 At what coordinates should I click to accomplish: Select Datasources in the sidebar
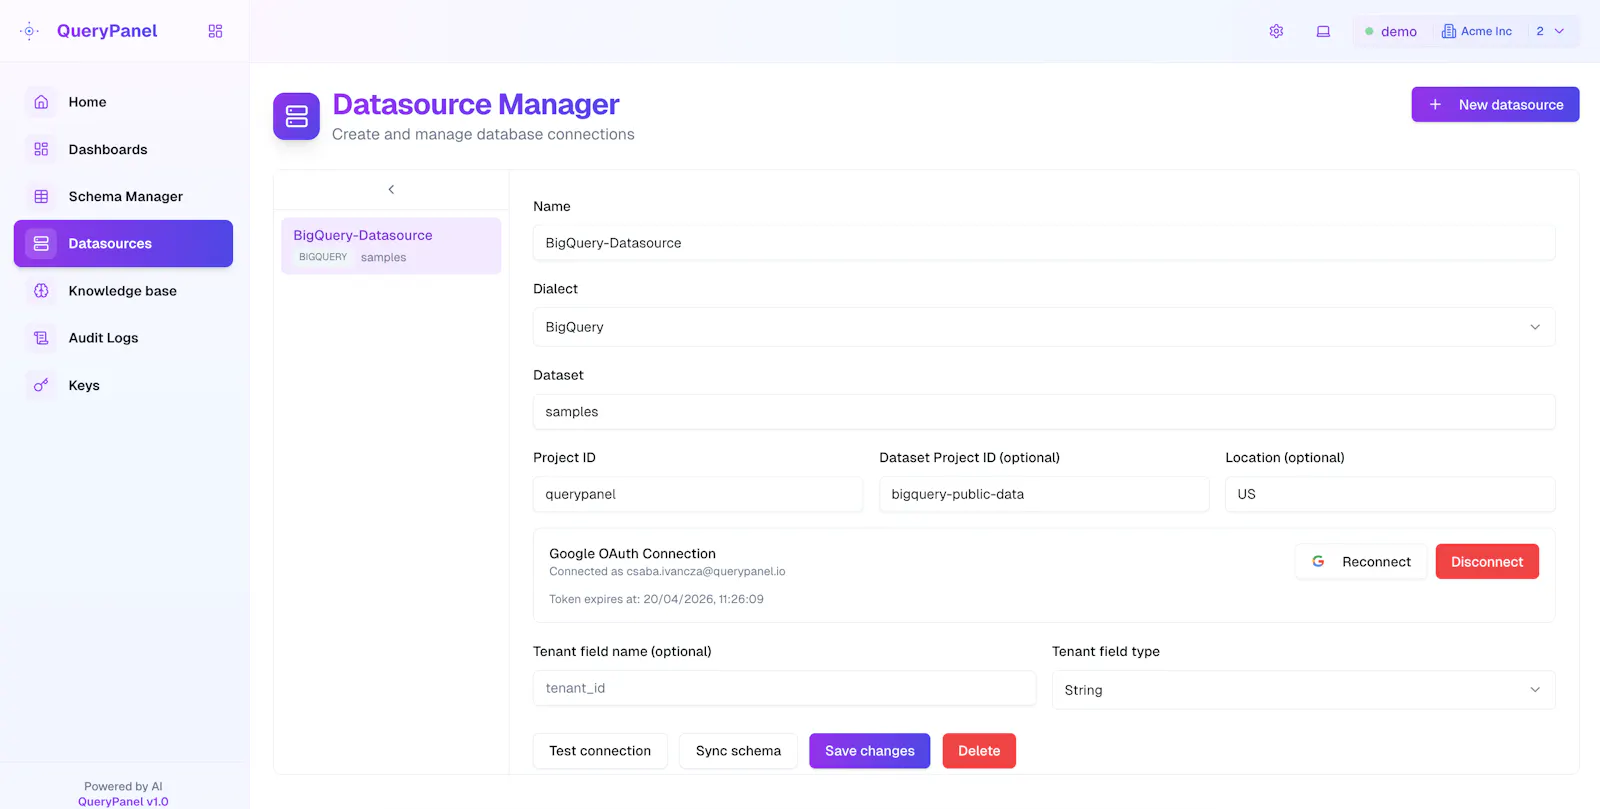123,243
